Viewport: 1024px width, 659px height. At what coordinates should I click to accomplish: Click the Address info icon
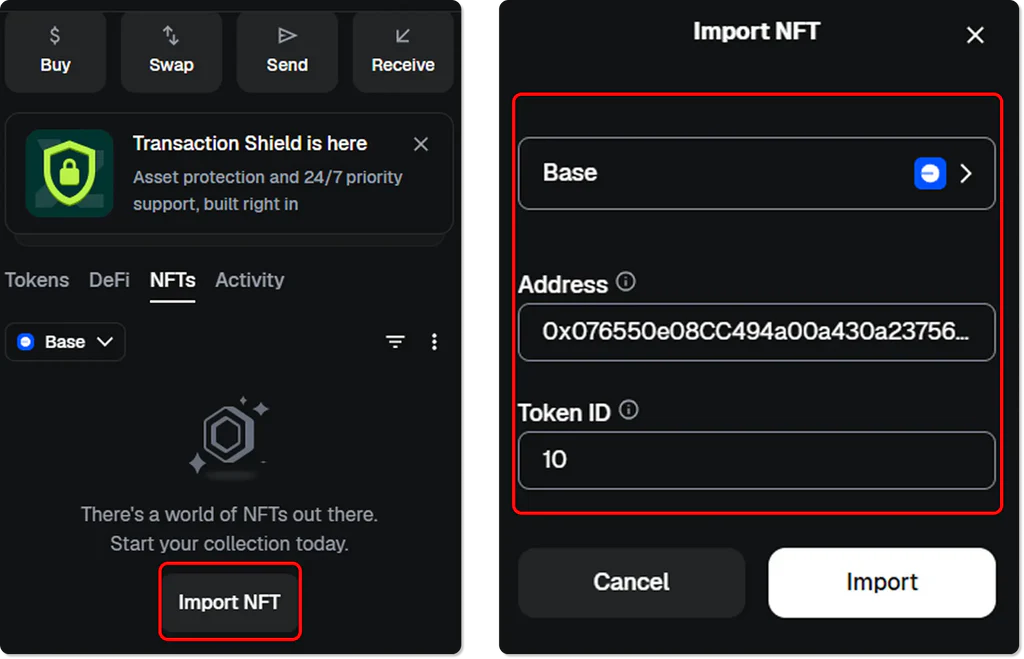626,282
